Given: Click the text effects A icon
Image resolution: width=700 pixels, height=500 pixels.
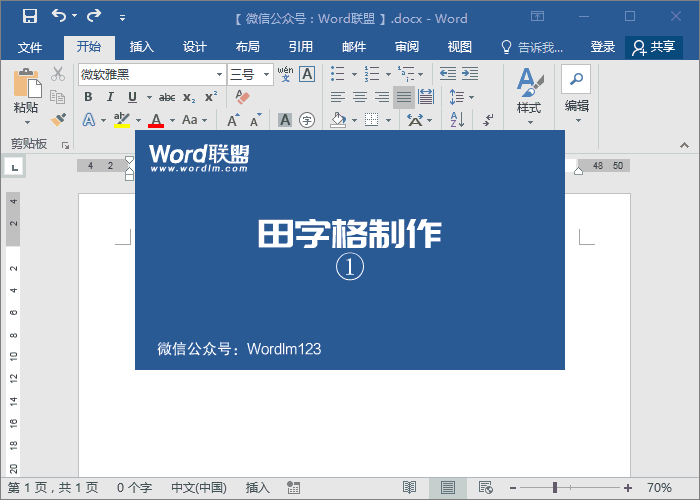Looking at the screenshot, I should click(89, 120).
